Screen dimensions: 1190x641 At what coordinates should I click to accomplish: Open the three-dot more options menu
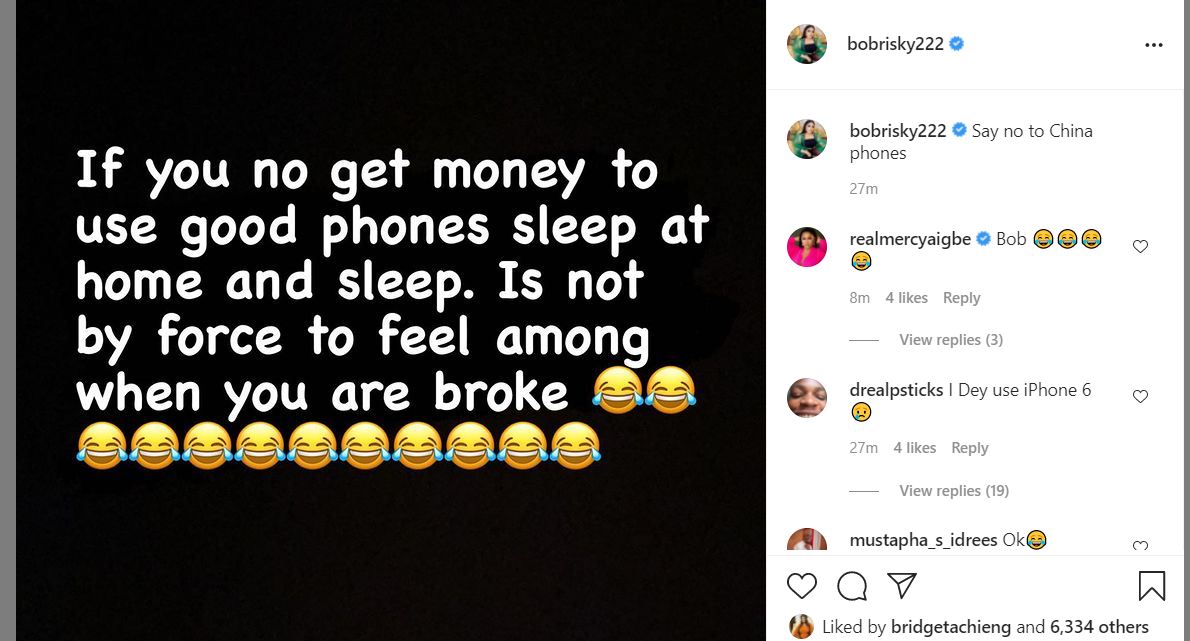click(x=1154, y=45)
